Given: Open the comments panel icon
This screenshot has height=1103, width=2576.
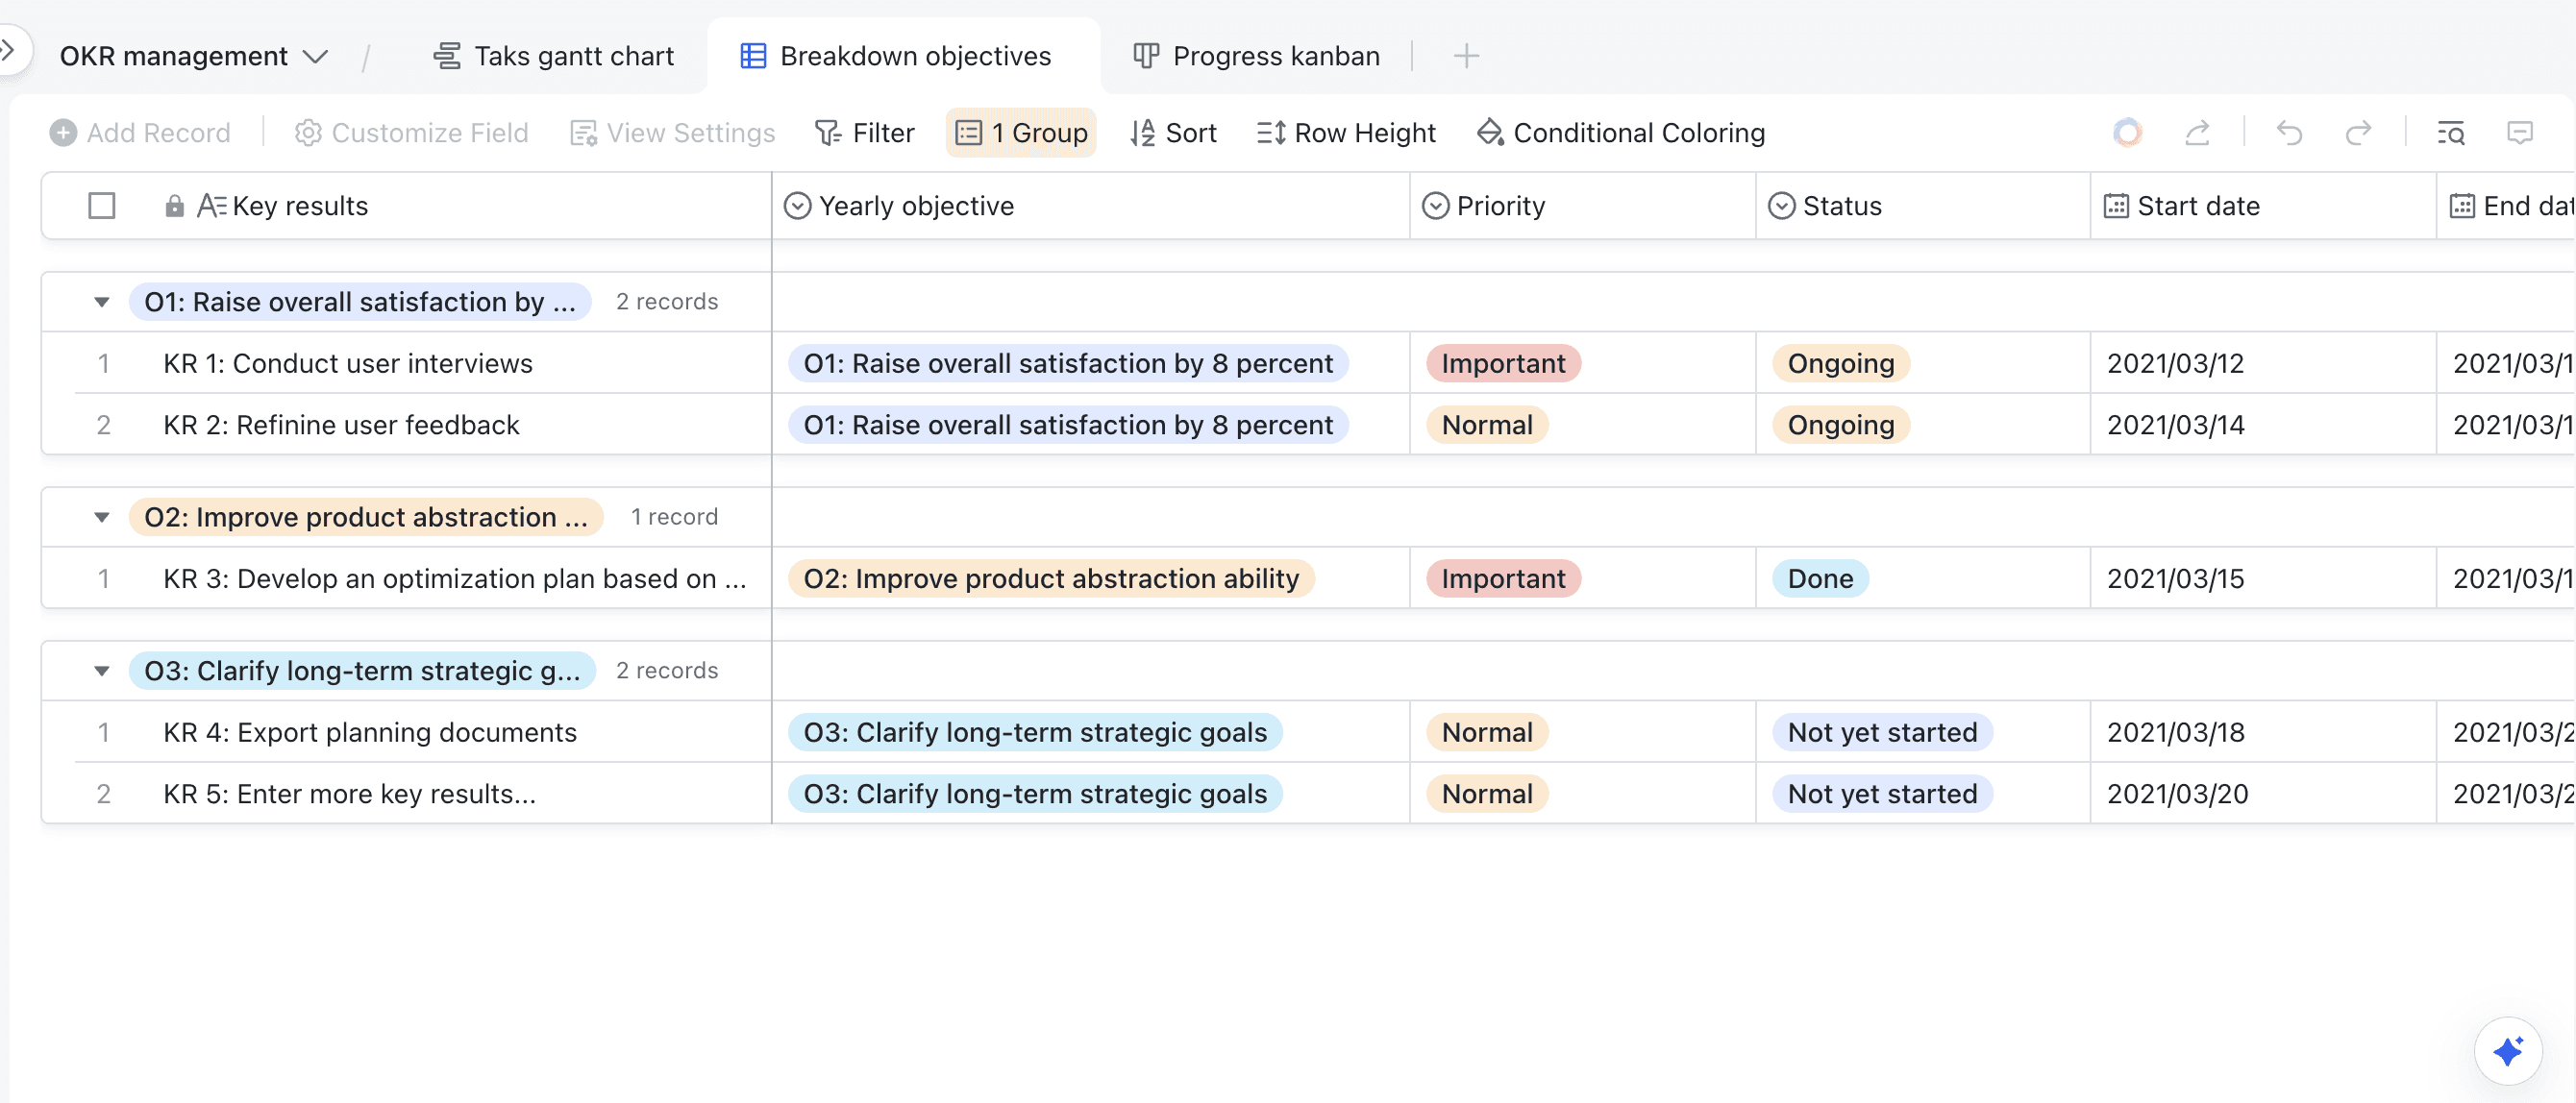Looking at the screenshot, I should [2519, 133].
